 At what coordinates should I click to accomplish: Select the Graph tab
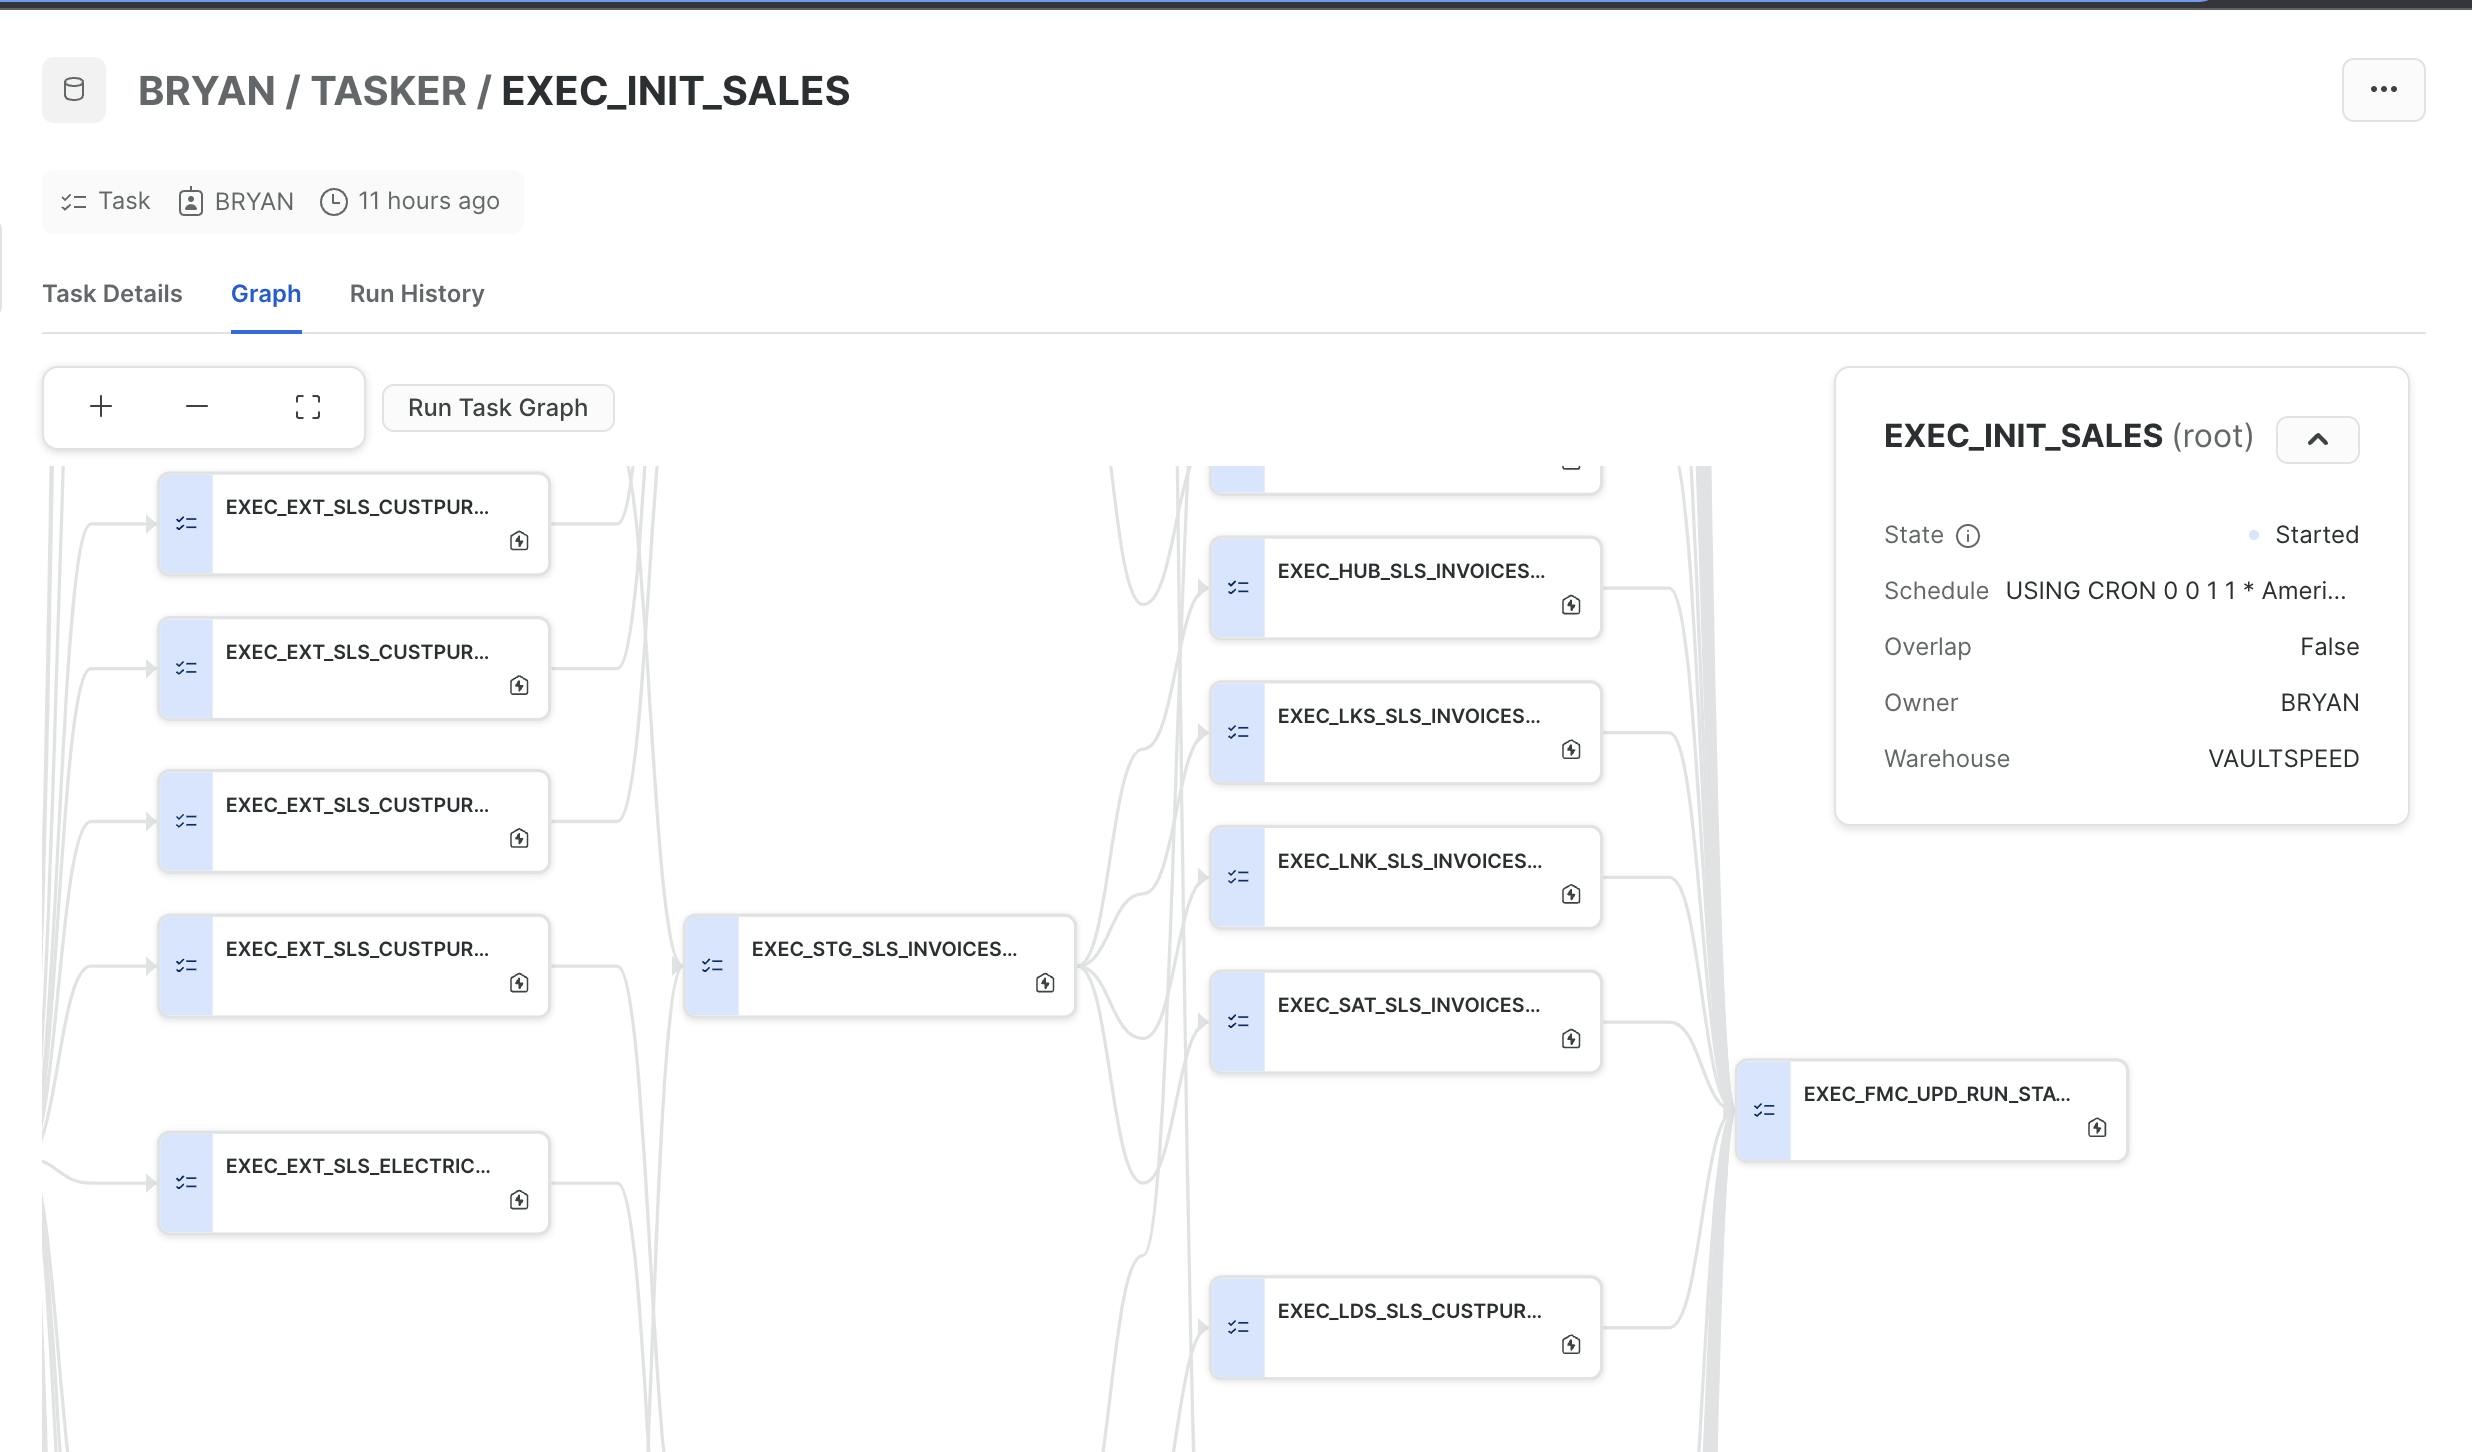[266, 294]
